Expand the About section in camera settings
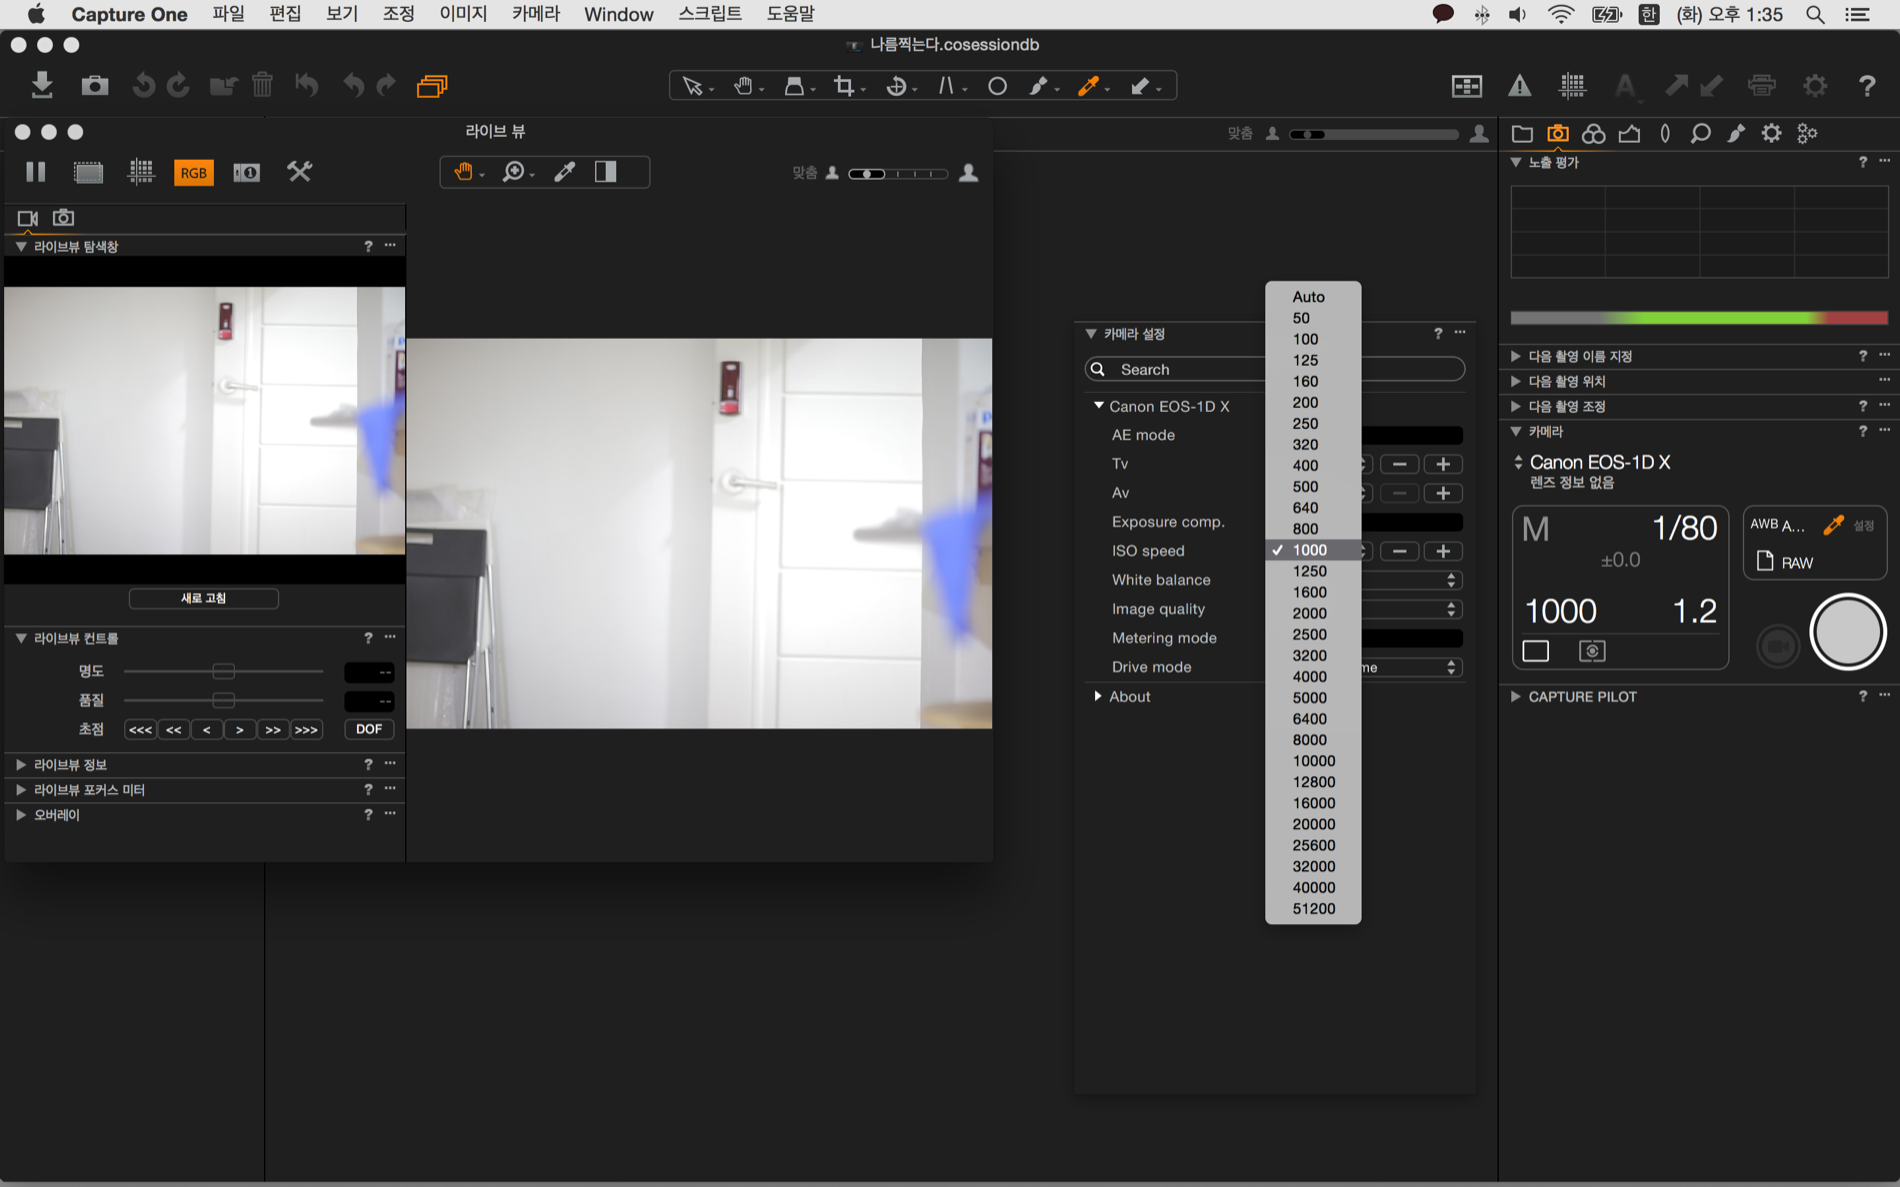The height and width of the screenshot is (1187, 1900). (x=1099, y=696)
